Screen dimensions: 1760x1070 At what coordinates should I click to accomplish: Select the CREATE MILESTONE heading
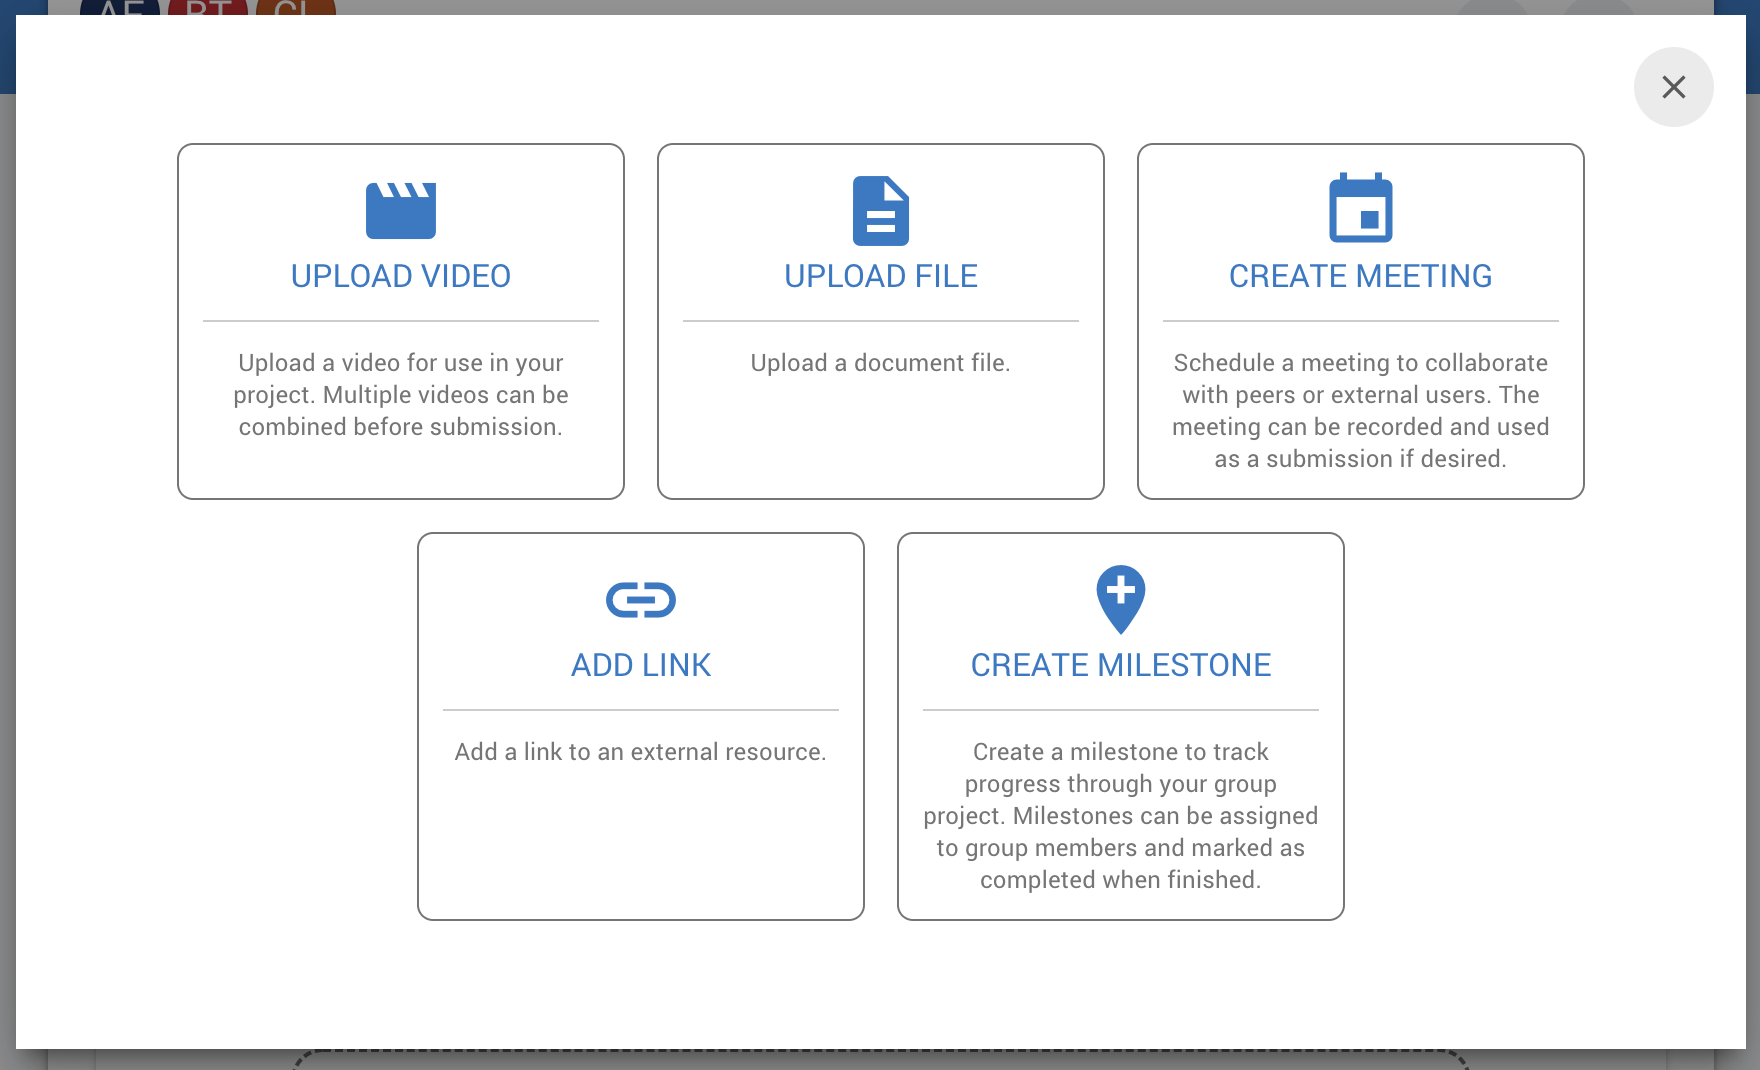click(1120, 665)
